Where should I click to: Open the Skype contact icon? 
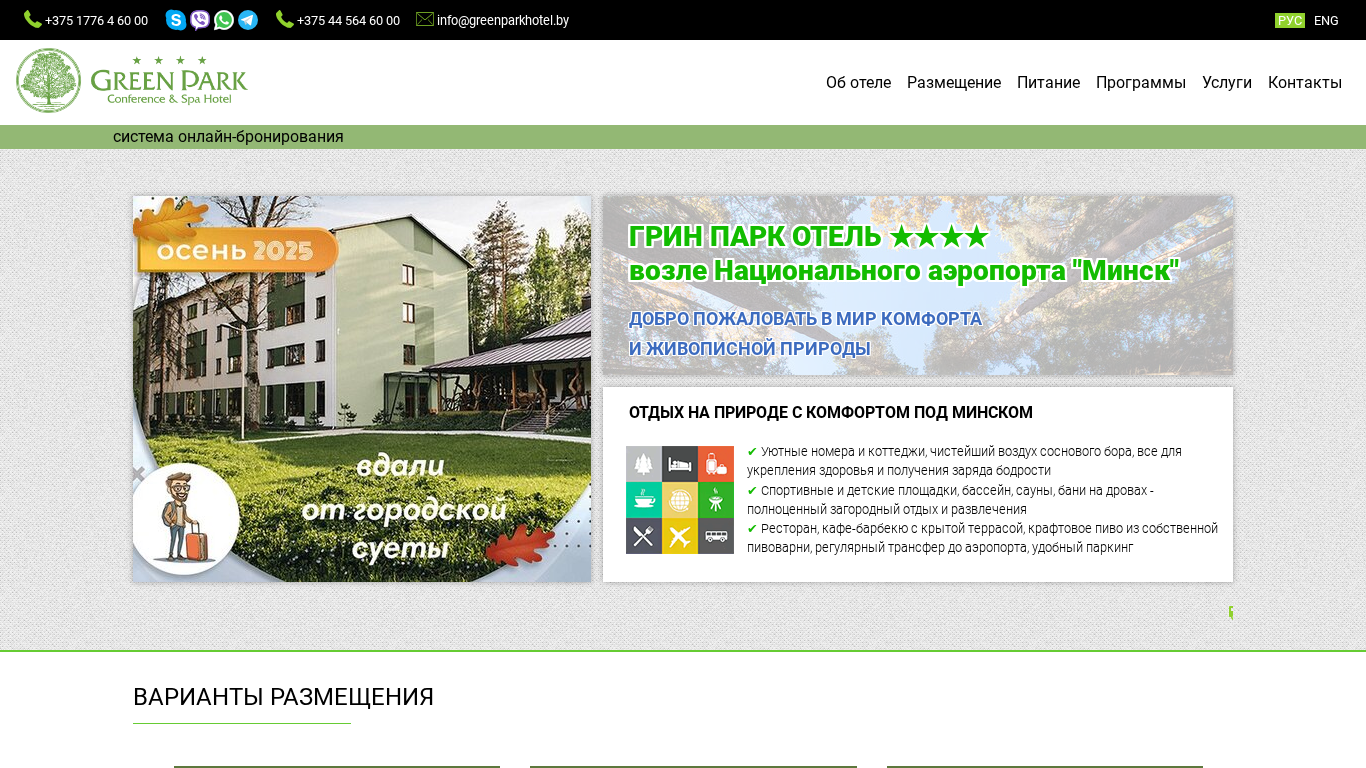tap(176, 20)
